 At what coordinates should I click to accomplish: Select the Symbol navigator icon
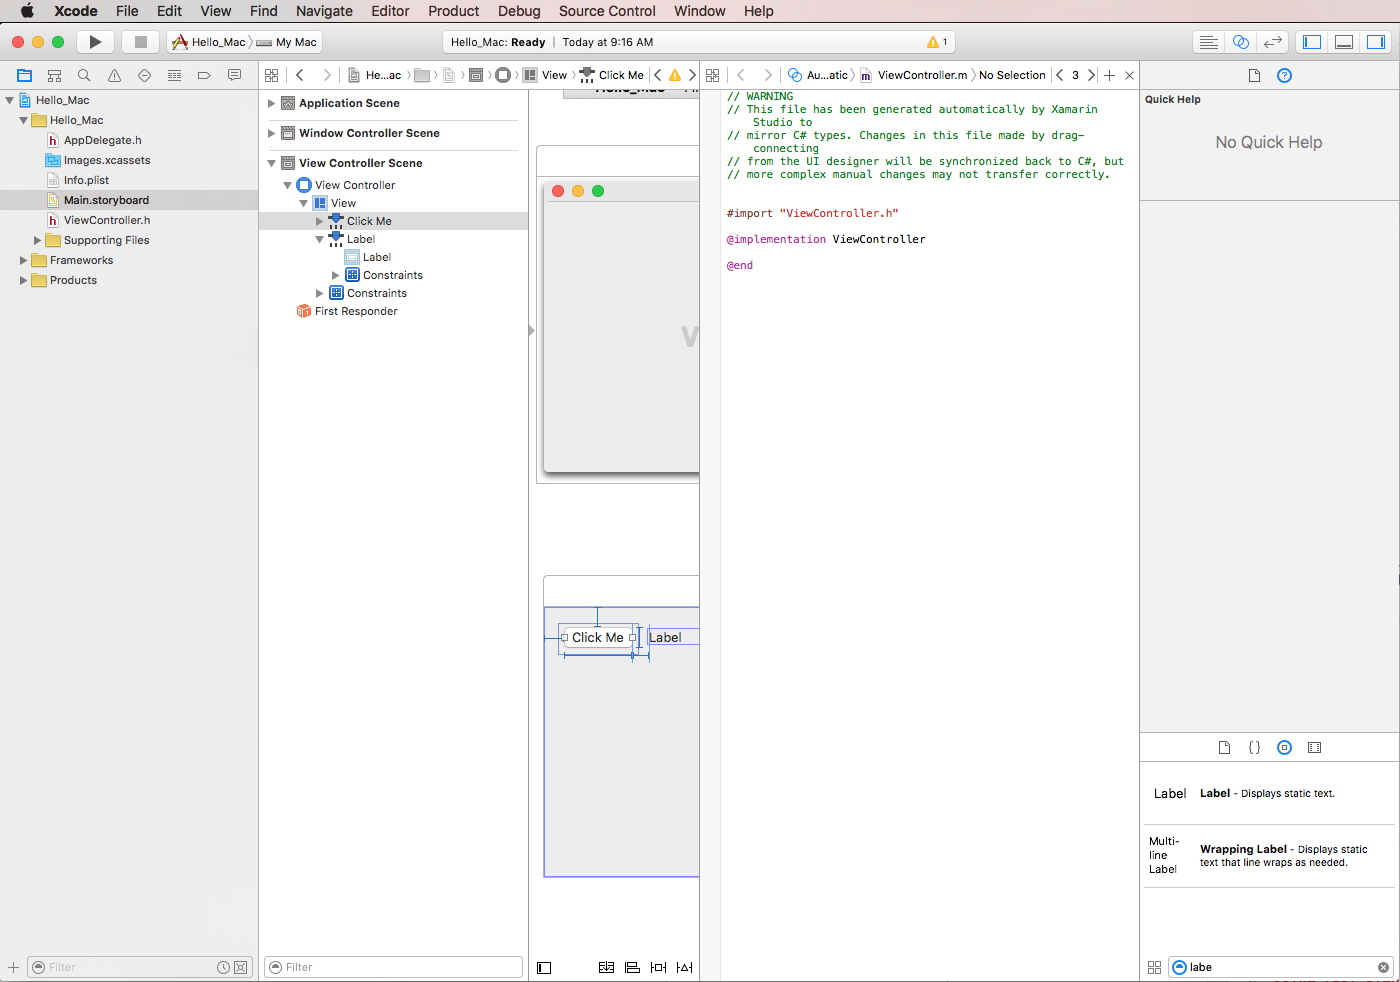tap(54, 75)
